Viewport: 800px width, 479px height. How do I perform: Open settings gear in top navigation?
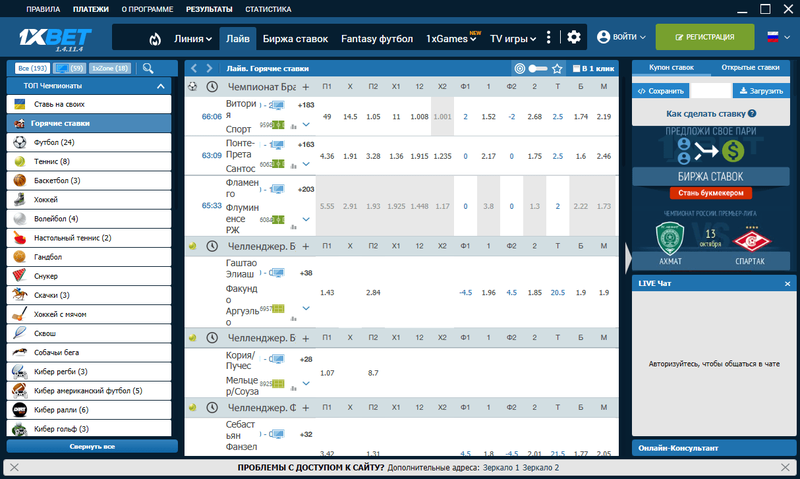(574, 37)
